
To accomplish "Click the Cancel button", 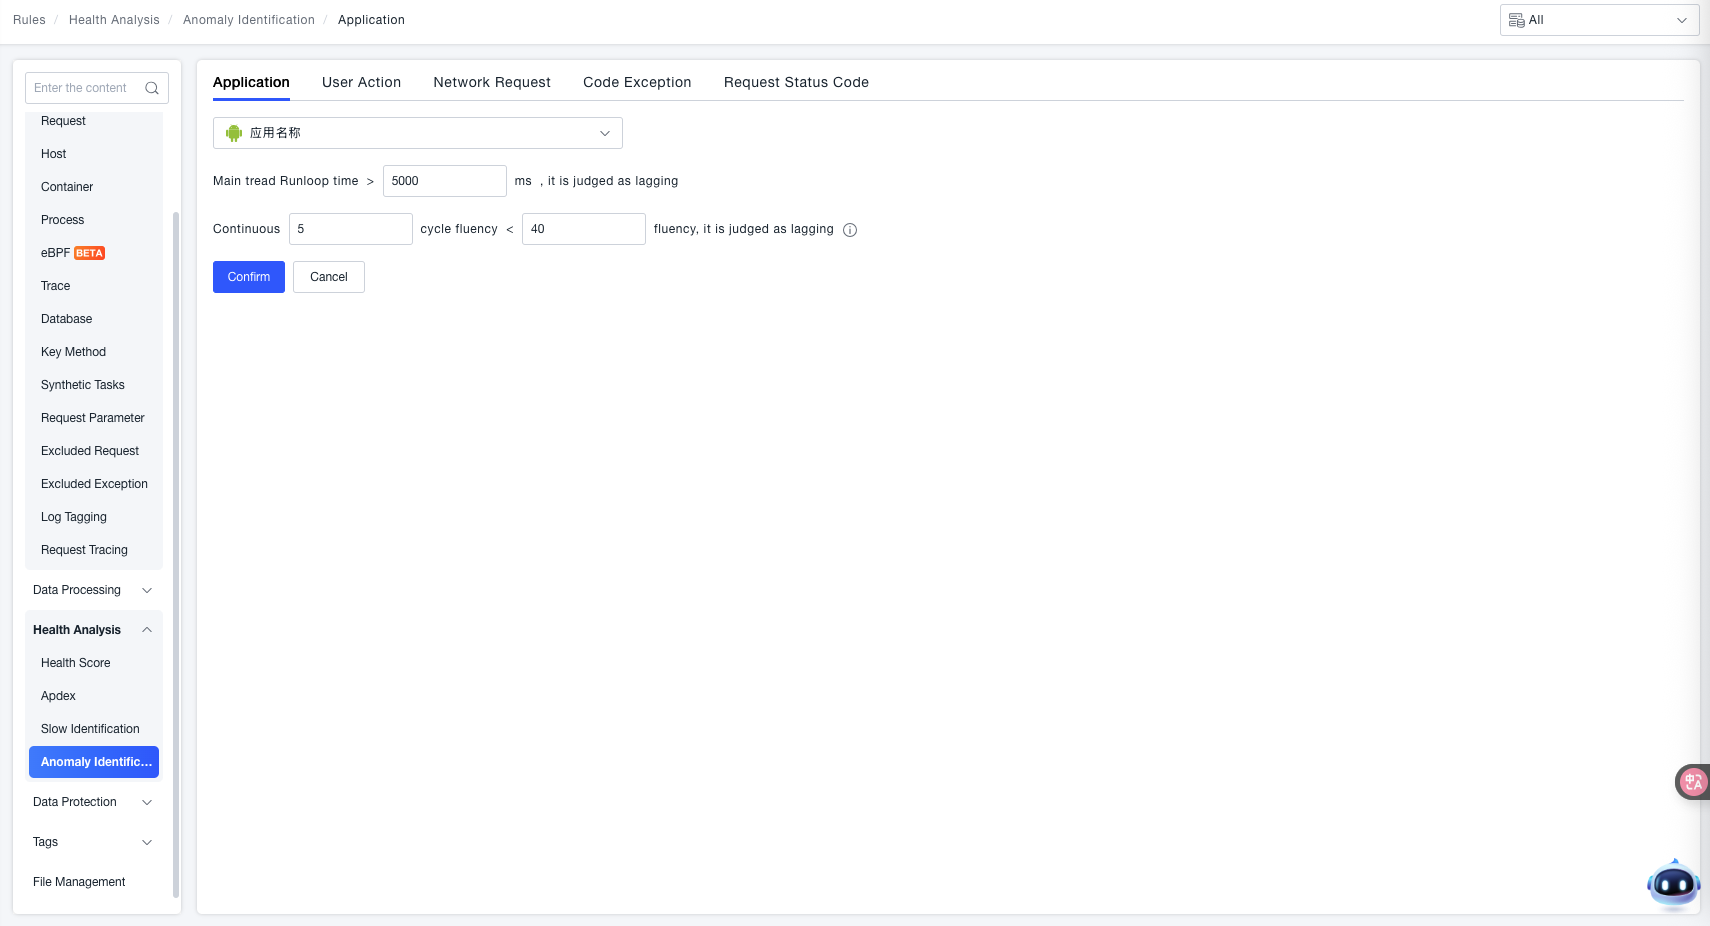I will click(328, 277).
